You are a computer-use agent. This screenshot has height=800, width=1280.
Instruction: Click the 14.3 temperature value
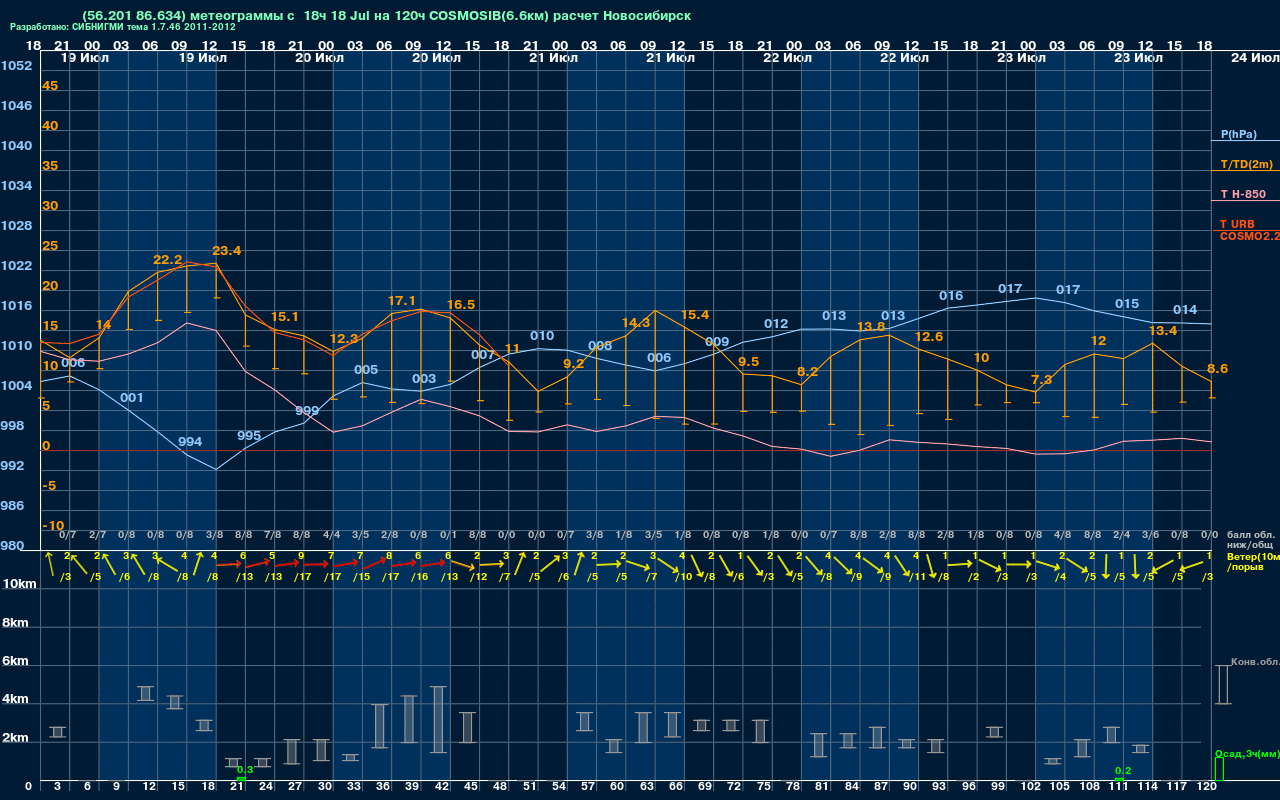(x=636, y=323)
